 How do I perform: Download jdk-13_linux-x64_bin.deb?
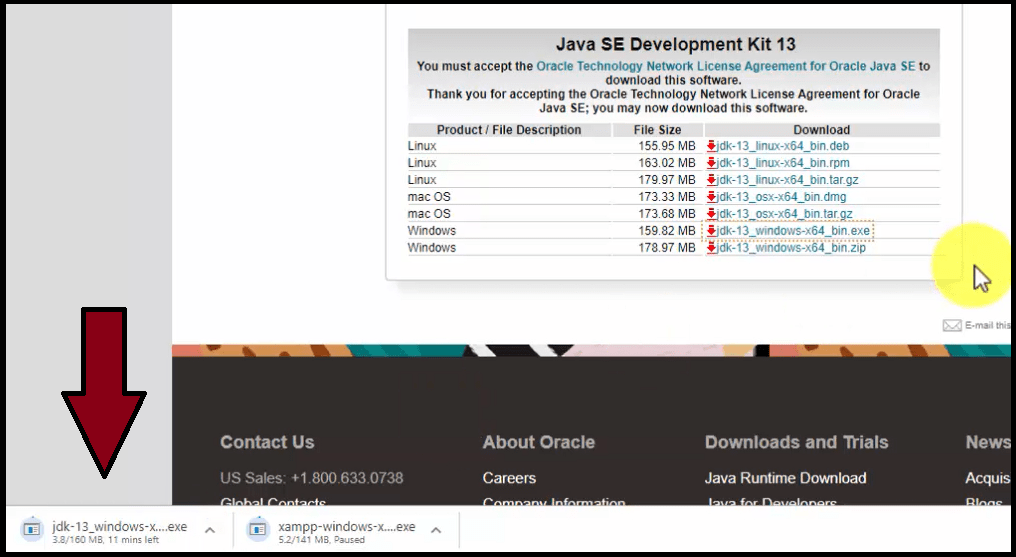(x=783, y=146)
